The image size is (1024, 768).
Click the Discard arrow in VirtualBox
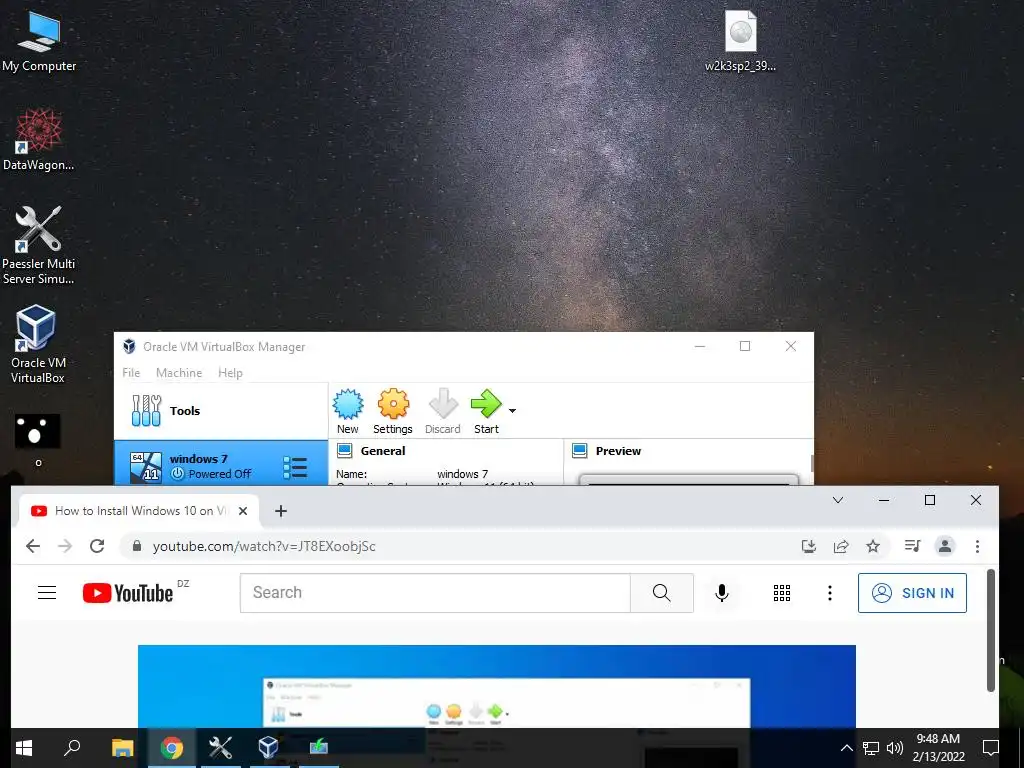click(x=443, y=411)
